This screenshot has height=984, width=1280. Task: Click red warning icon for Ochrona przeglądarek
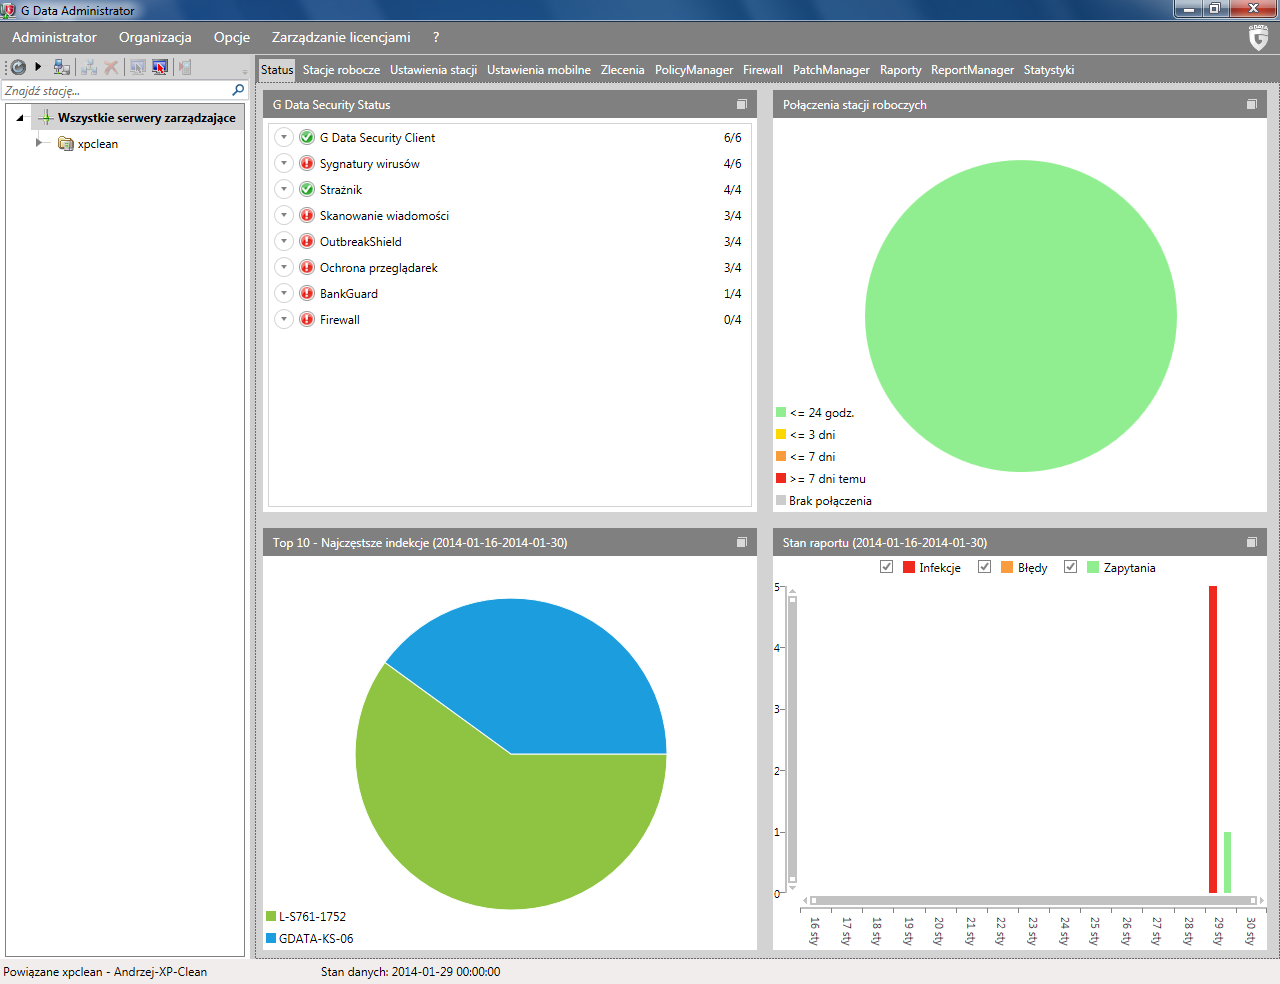[x=307, y=267]
